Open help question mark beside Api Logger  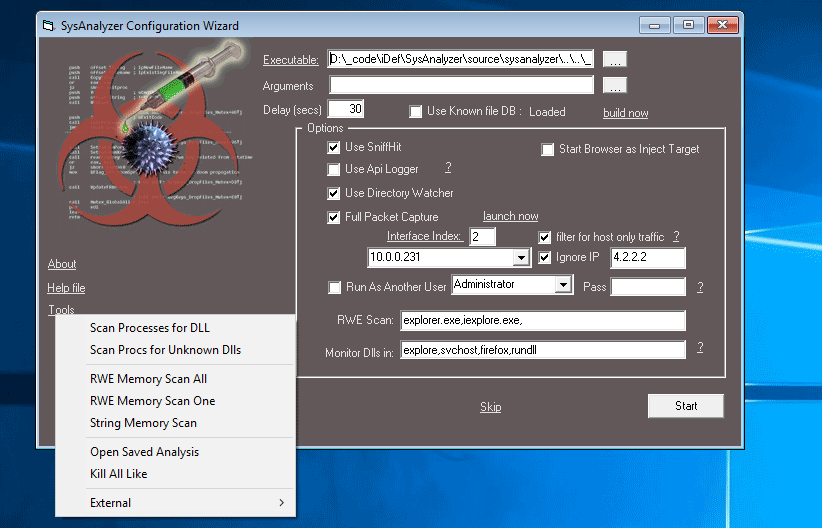448,167
